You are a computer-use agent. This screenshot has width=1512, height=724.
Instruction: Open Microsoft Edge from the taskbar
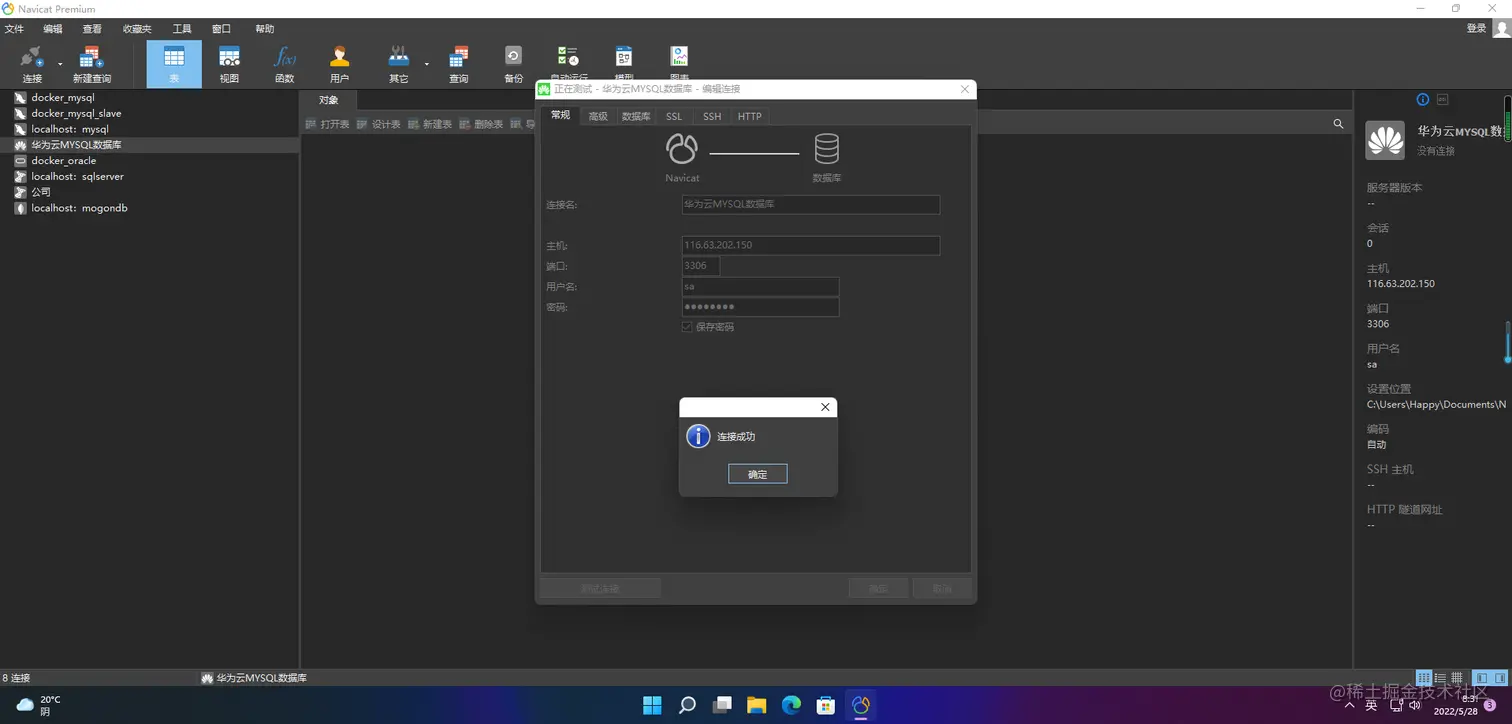[x=791, y=705]
